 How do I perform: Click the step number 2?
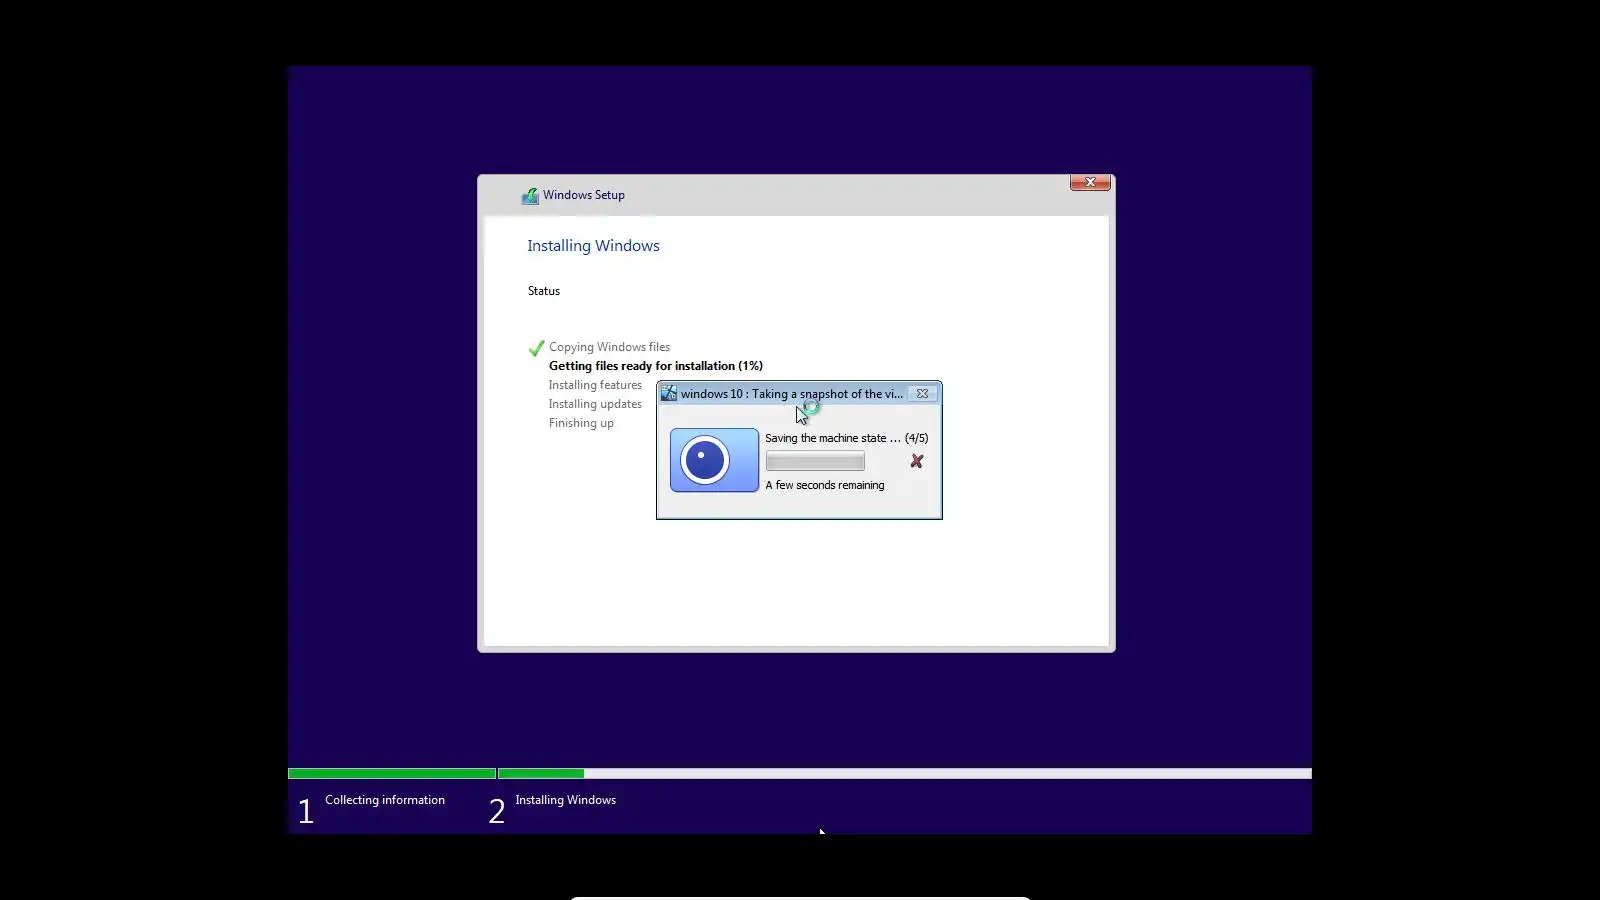(x=497, y=811)
